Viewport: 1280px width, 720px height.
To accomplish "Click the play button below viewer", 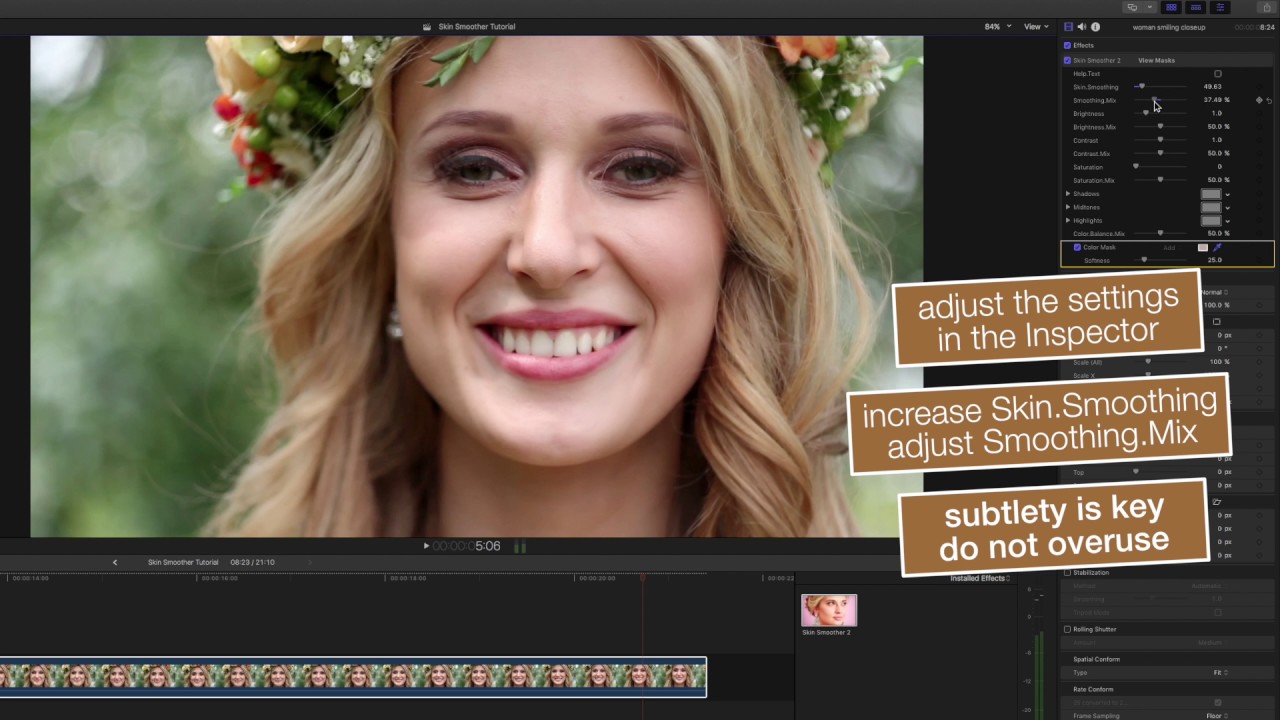I will [x=426, y=546].
